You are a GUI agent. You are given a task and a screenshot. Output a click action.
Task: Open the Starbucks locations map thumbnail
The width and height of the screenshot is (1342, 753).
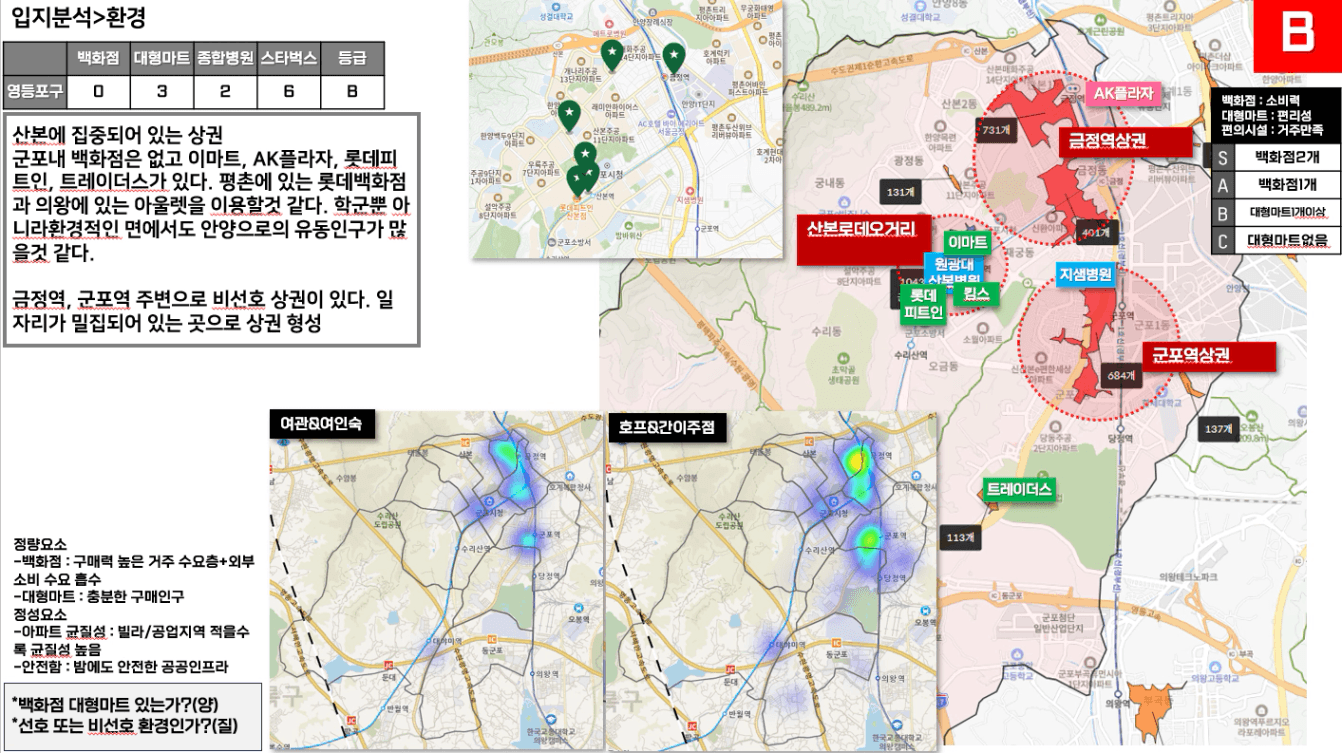[x=627, y=130]
